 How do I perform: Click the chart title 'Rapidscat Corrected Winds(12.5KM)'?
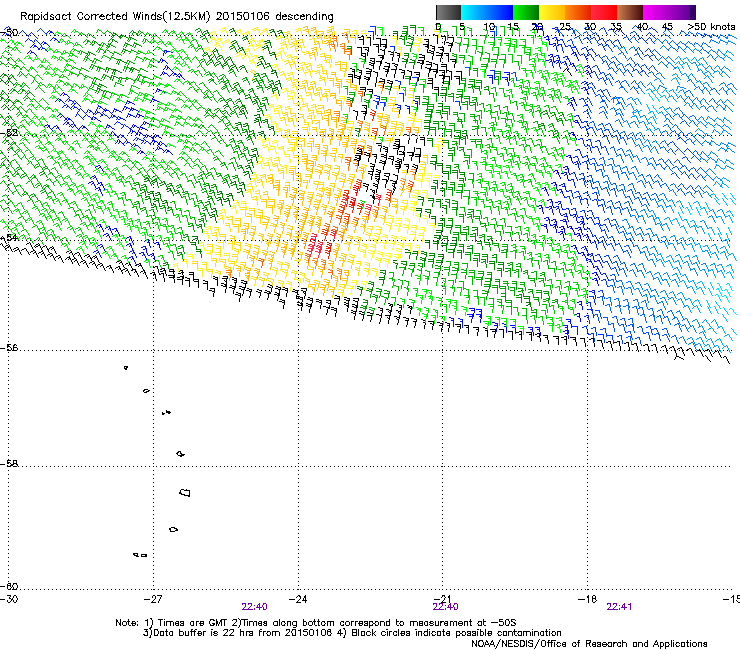point(115,16)
